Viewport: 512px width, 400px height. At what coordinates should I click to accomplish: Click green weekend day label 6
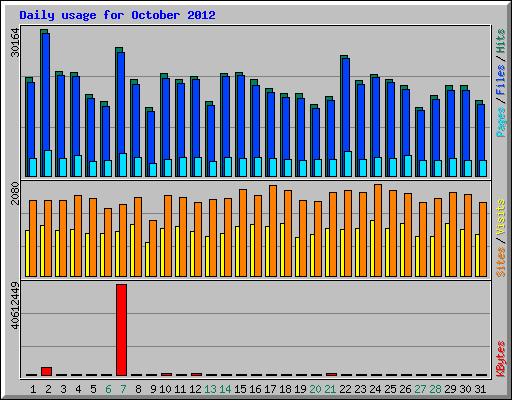coord(108,389)
